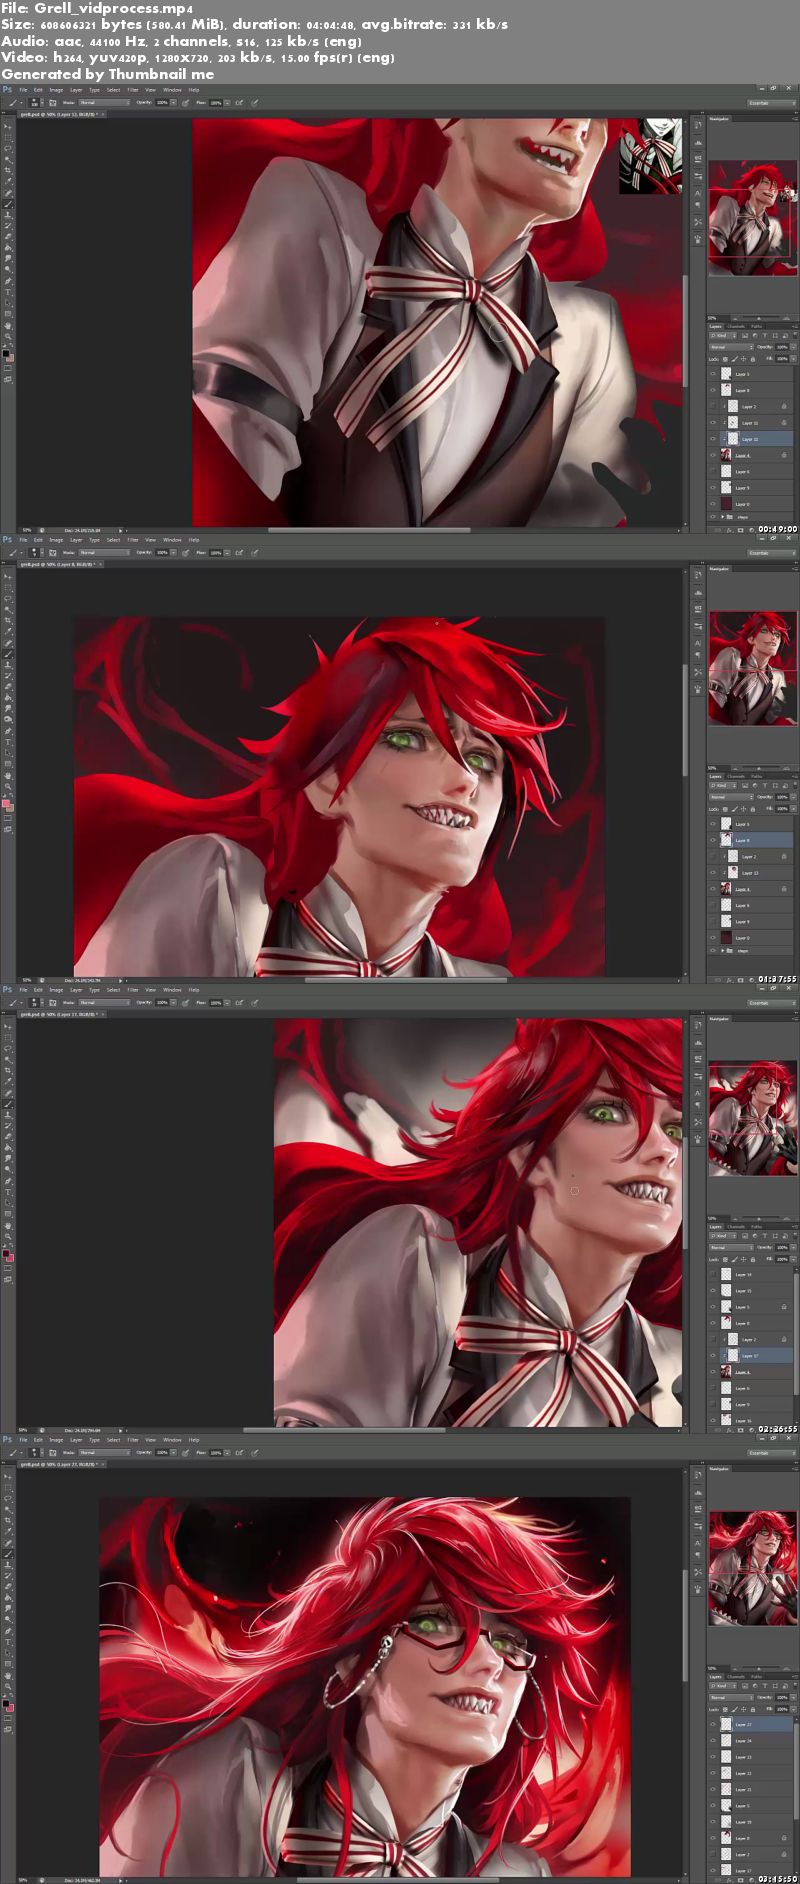Select the Crop tool in the 00:49:00 frame
This screenshot has height=1884, width=800.
tap(8, 170)
